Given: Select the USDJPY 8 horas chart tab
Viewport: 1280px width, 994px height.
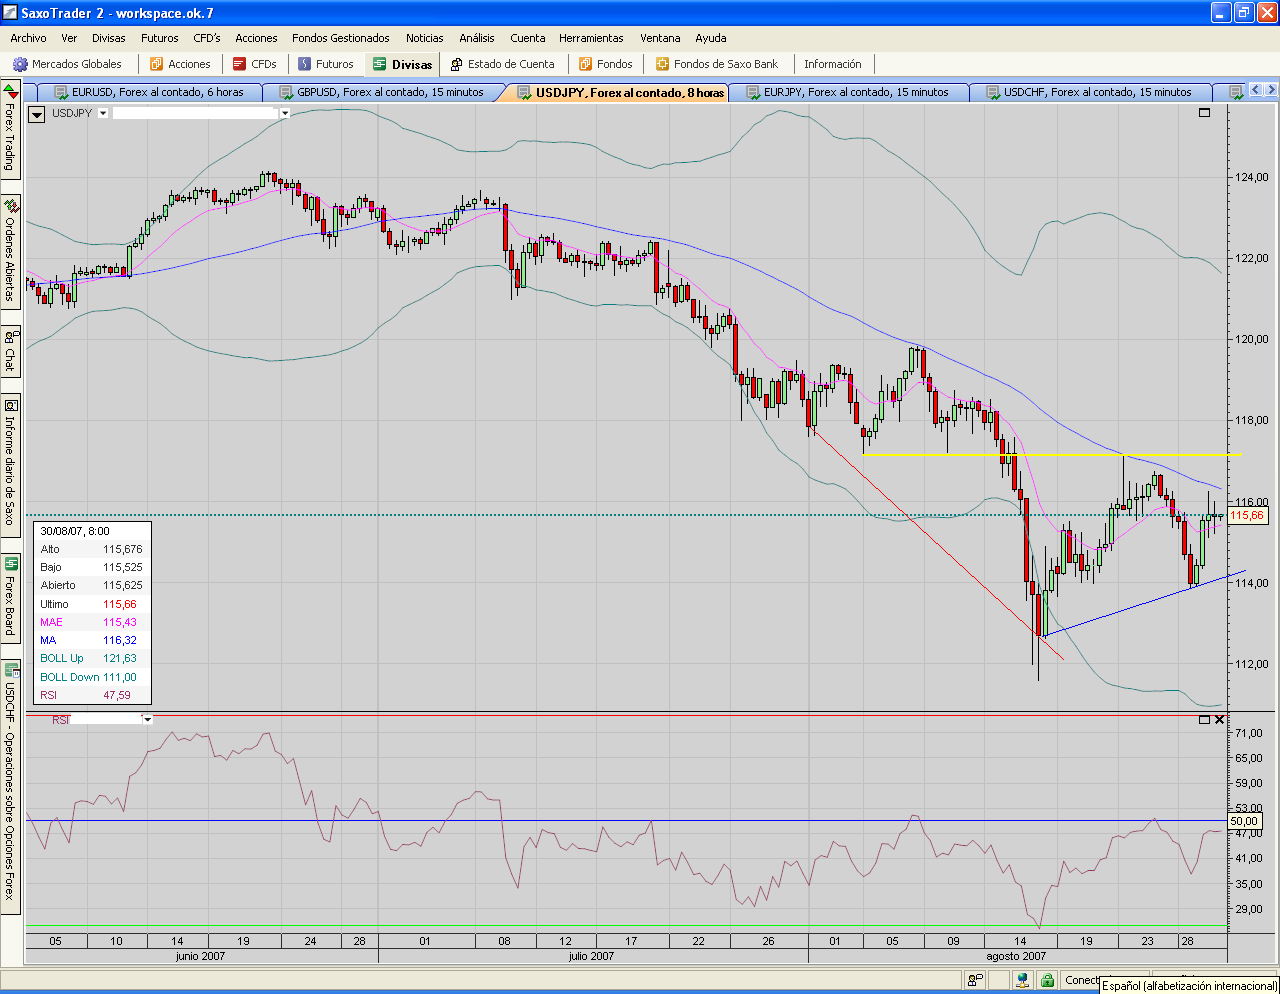Looking at the screenshot, I should pos(620,92).
